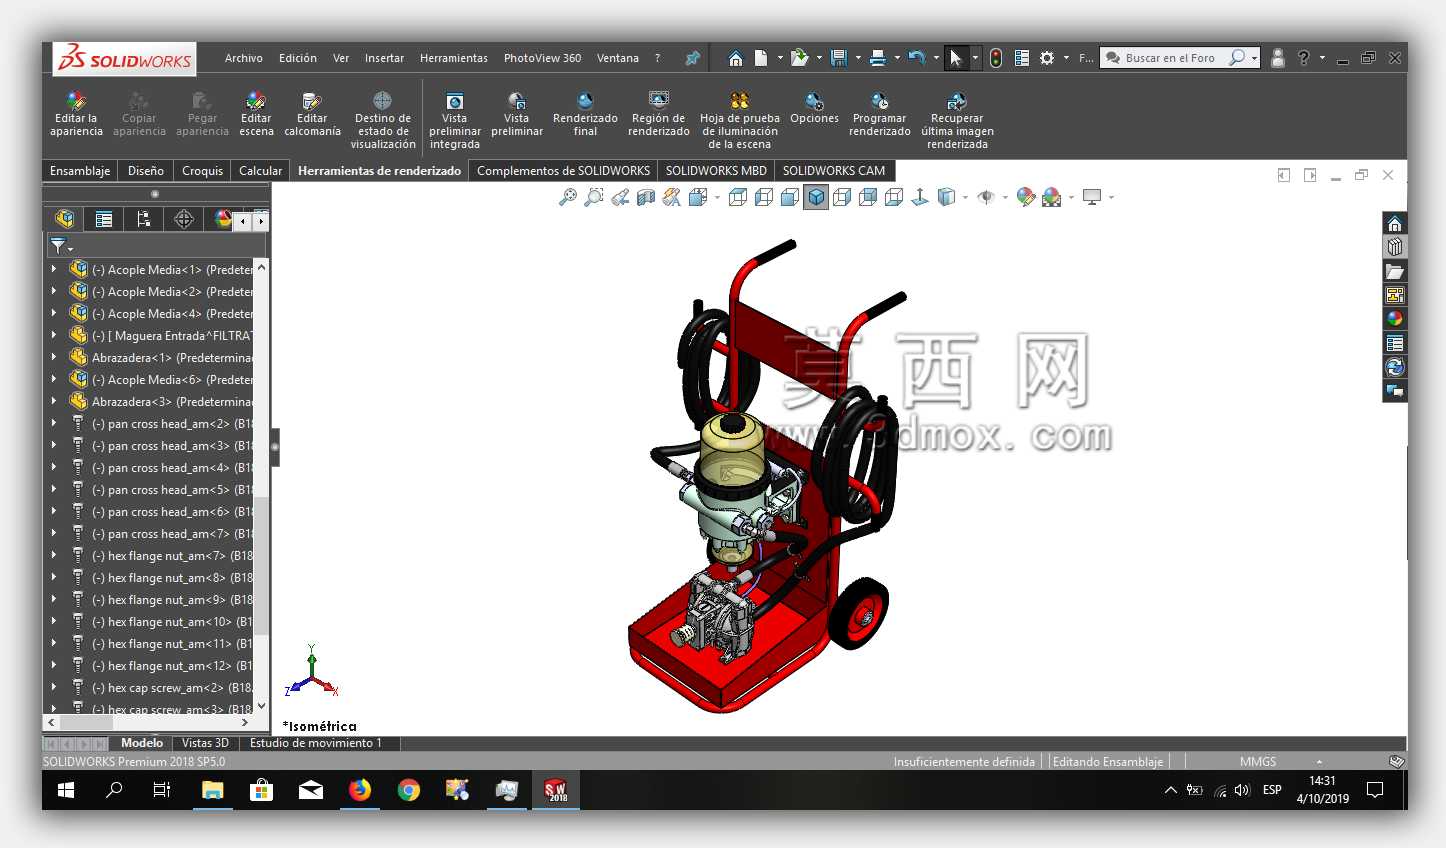Screen dimensions: 1446x848
Task: Toggle Hide/Show Items eye icon
Action: 985,197
